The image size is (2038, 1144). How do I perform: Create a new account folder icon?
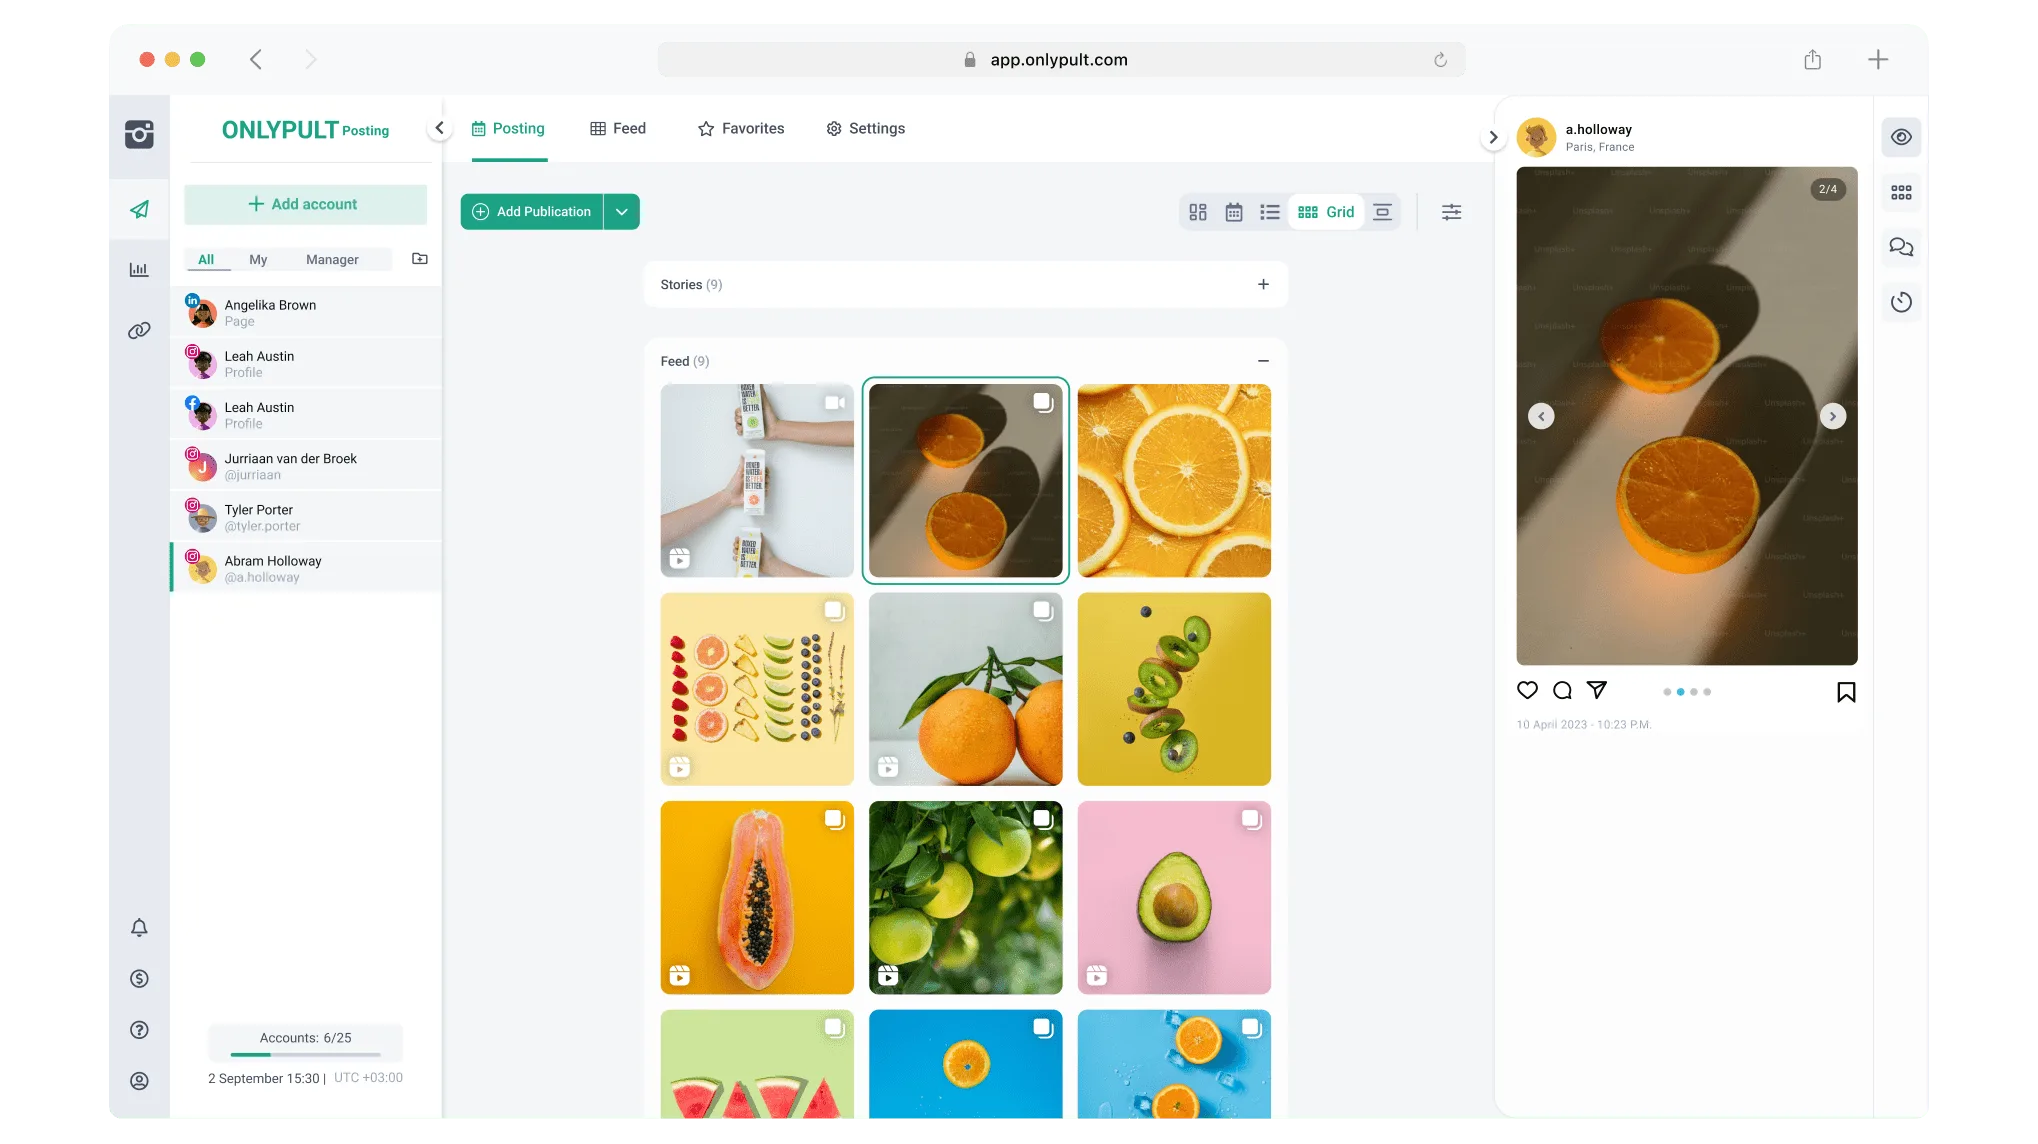tap(420, 259)
